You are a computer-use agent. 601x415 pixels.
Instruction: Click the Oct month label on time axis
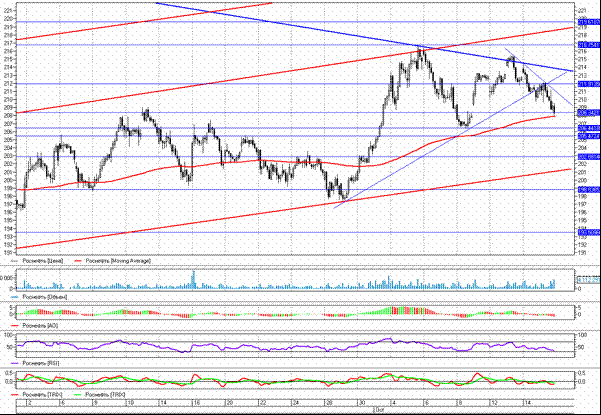379,410
